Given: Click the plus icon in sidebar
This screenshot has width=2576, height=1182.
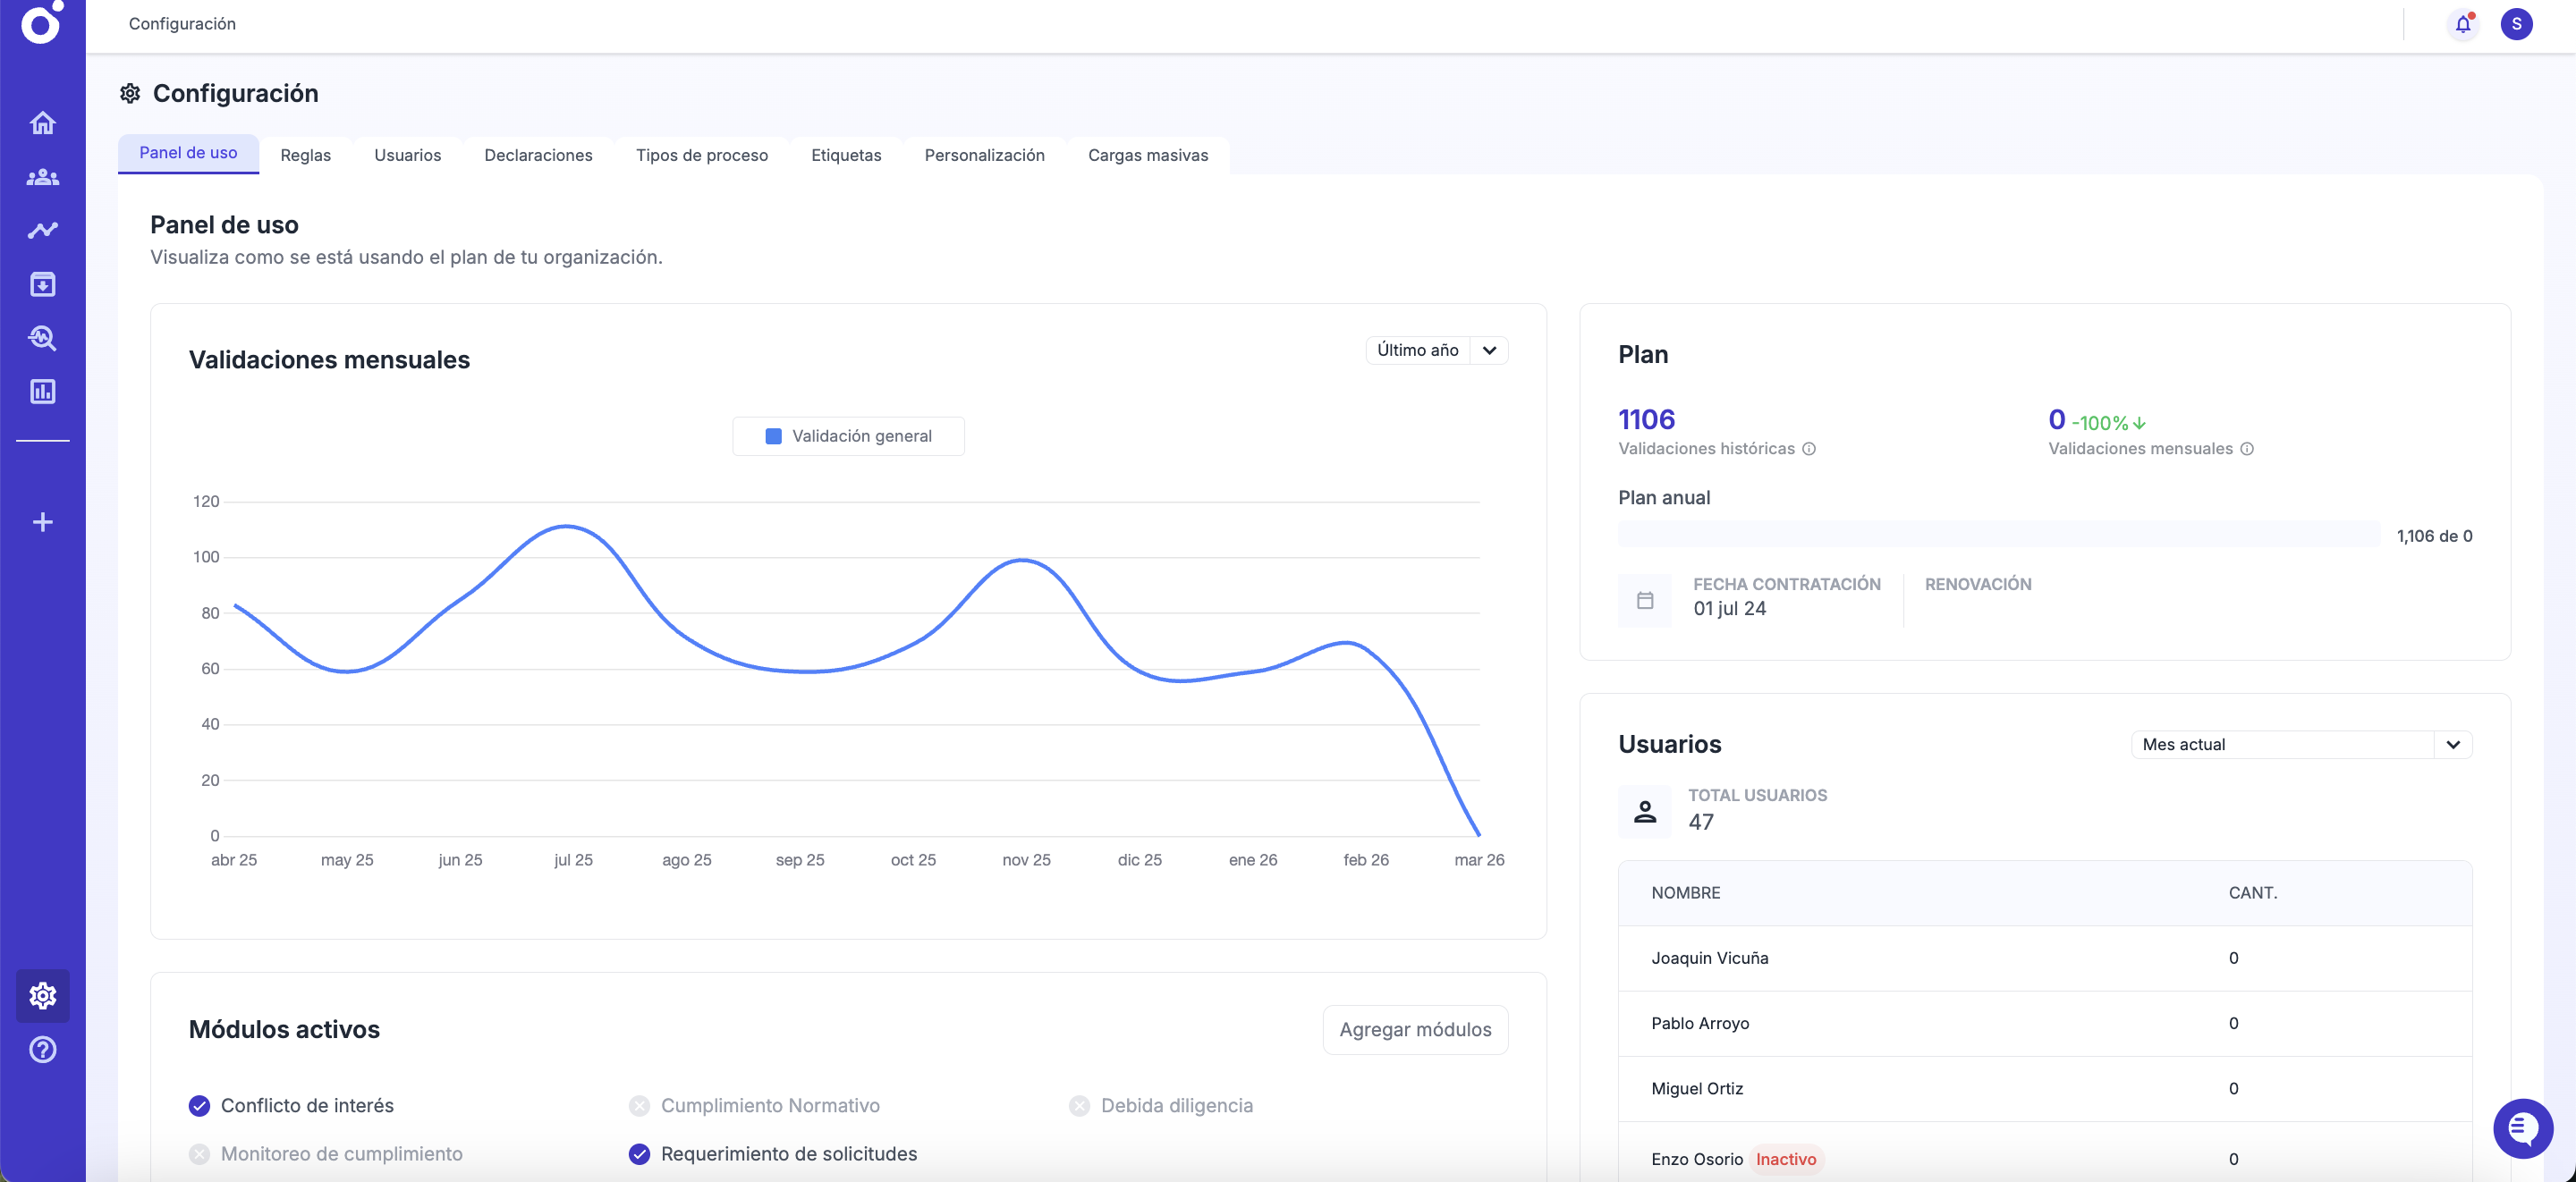Looking at the screenshot, I should 42,522.
